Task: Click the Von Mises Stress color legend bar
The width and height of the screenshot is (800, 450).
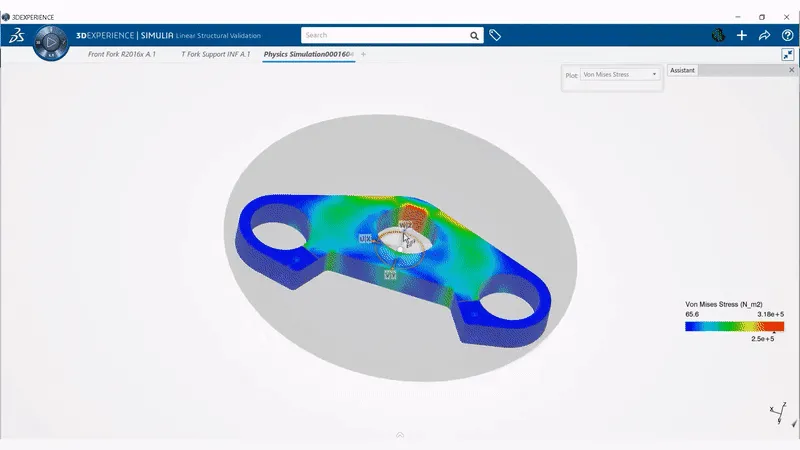Action: click(x=734, y=326)
